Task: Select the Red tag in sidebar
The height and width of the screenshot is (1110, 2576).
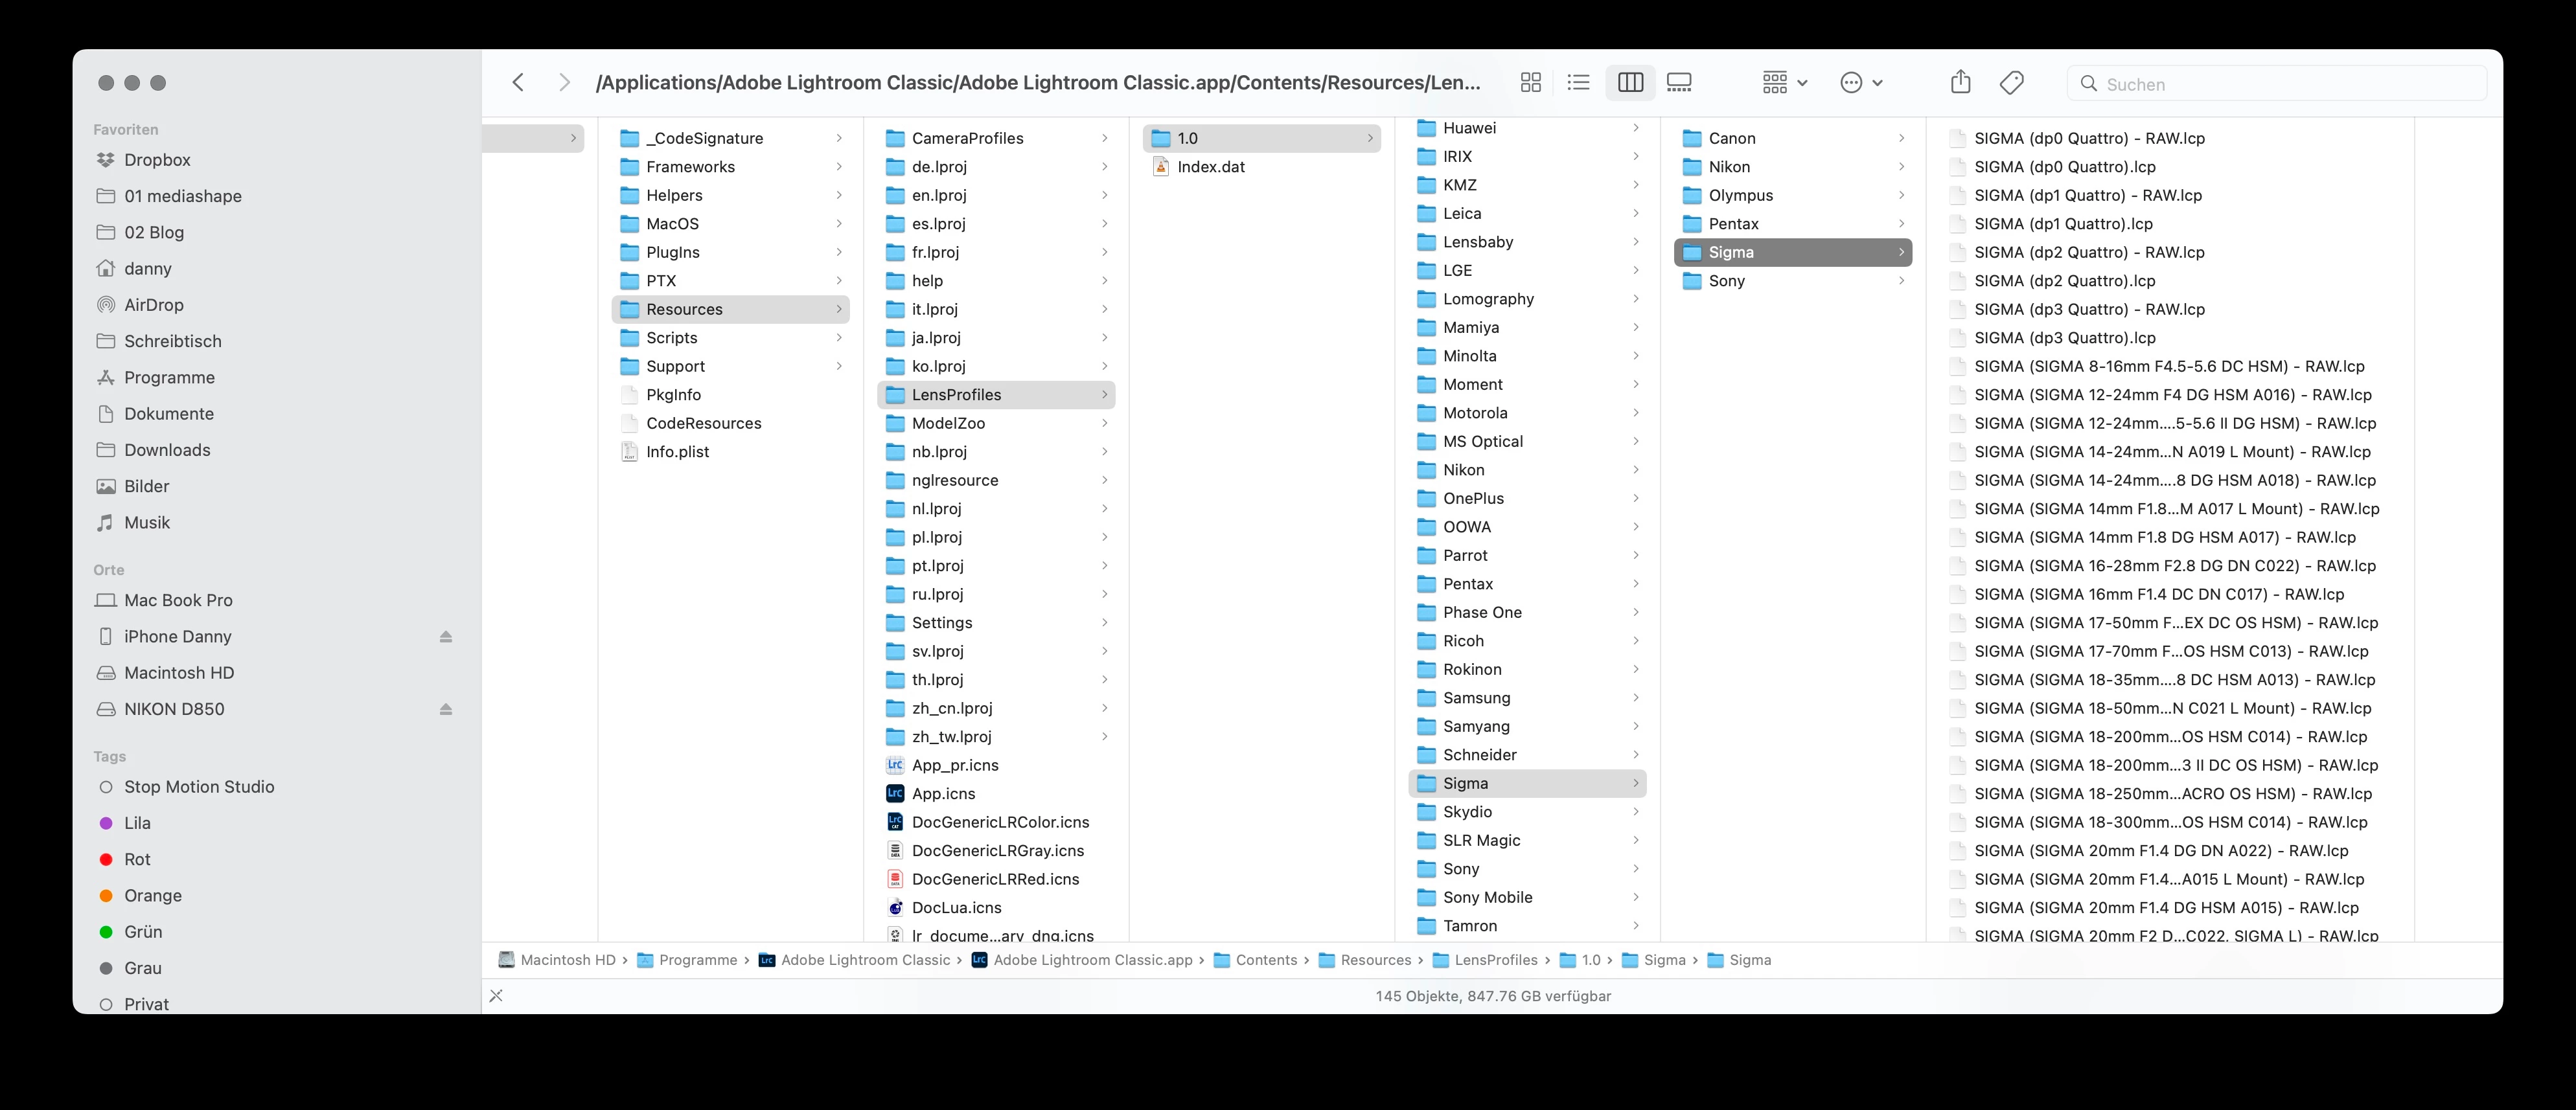Action: click(x=137, y=859)
